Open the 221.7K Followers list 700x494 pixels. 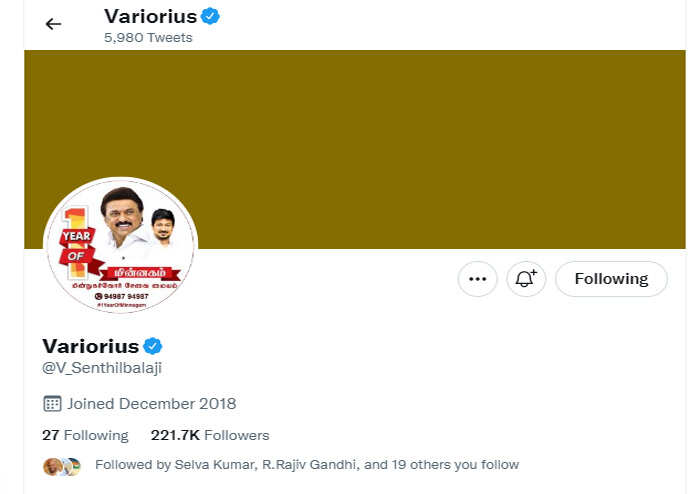[x=210, y=435]
